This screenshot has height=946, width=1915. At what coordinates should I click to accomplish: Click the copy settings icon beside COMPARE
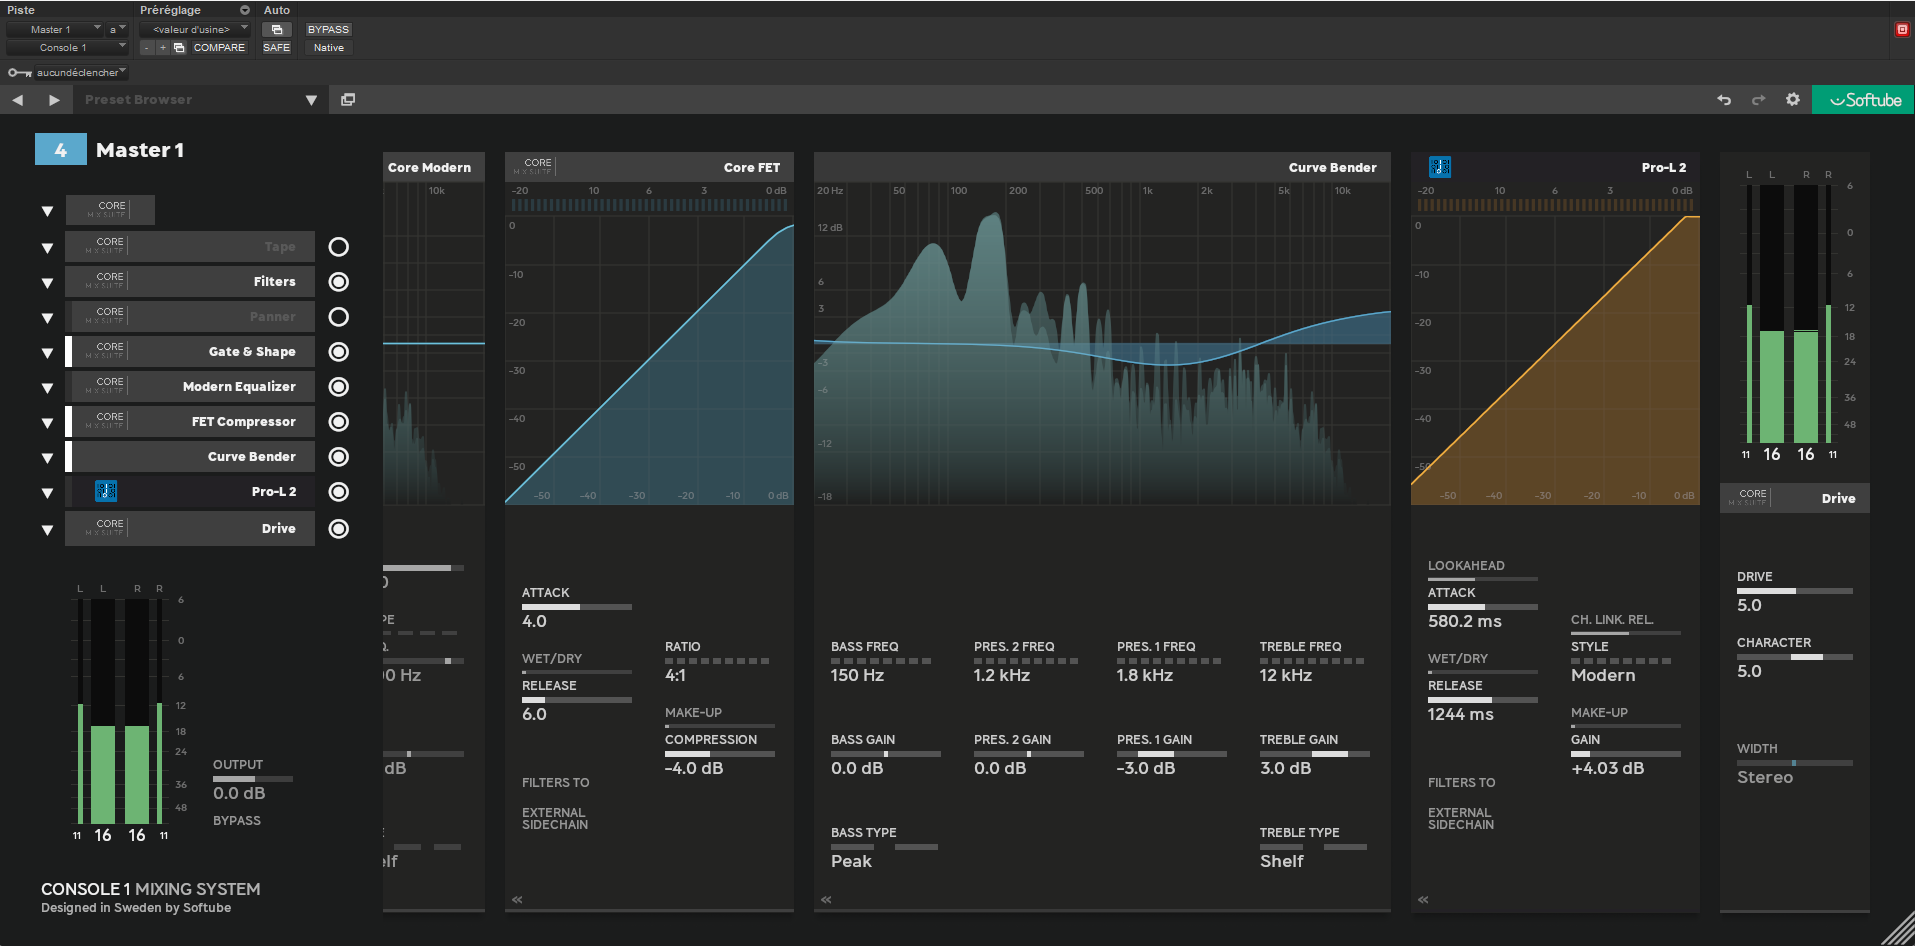[179, 48]
